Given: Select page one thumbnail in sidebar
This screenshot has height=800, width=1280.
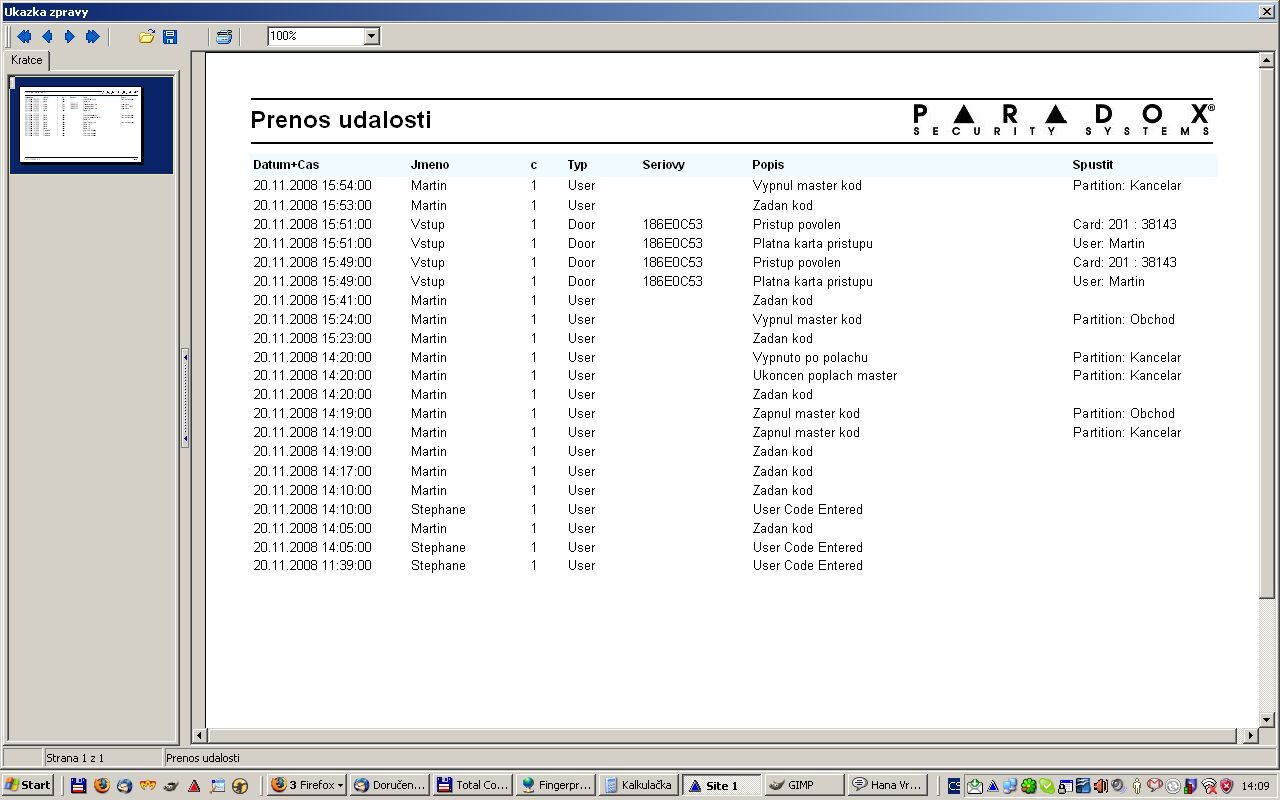Looking at the screenshot, I should (82, 124).
